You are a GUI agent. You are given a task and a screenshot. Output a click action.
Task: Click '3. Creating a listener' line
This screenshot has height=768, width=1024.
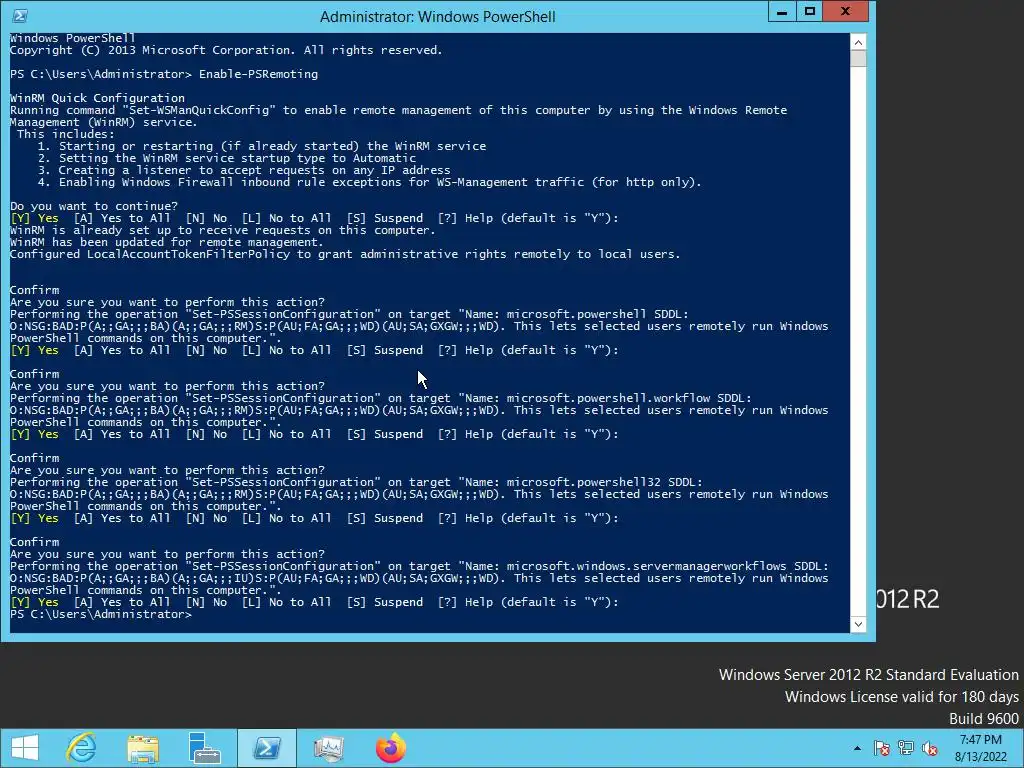click(244, 170)
